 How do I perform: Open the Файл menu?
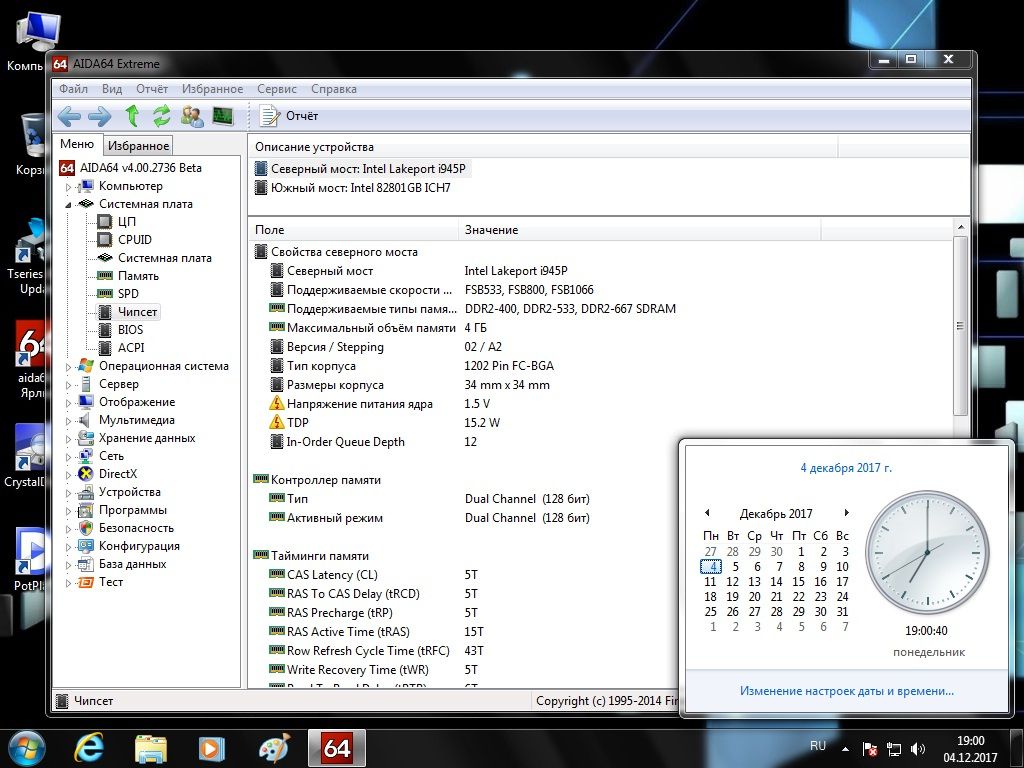(73, 89)
